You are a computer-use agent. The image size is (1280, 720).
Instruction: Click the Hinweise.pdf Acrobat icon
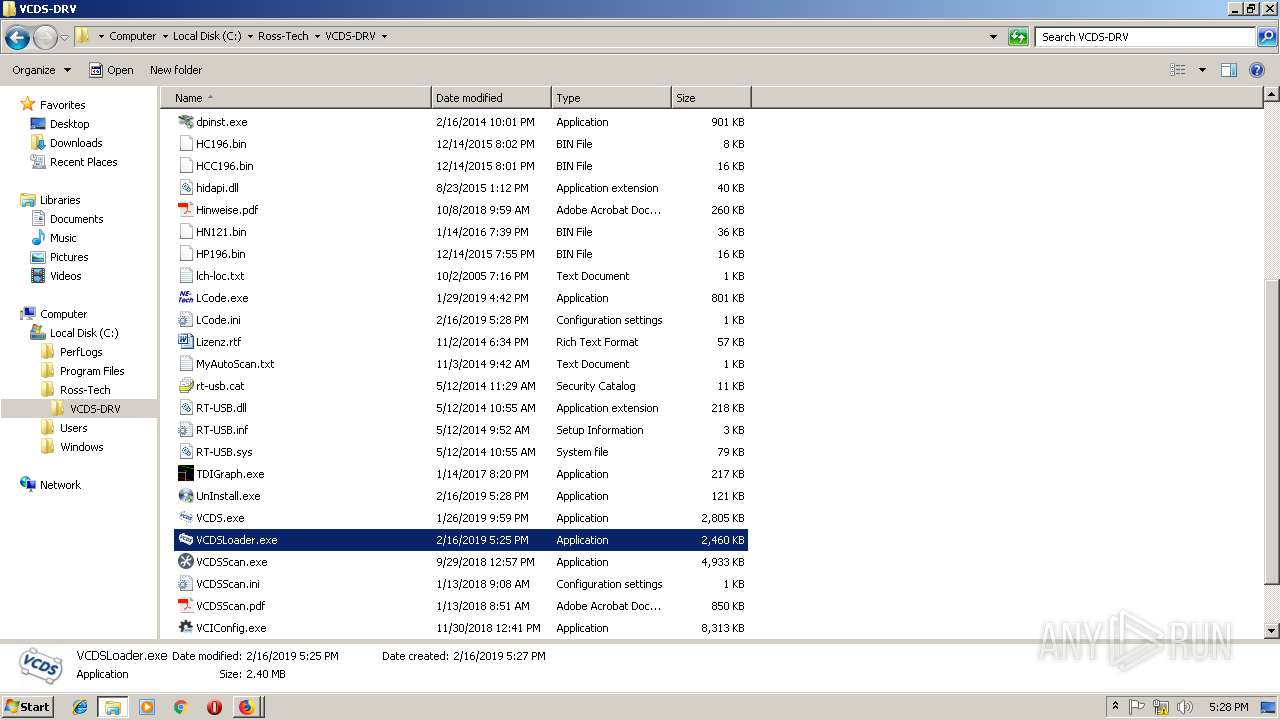[186, 210]
